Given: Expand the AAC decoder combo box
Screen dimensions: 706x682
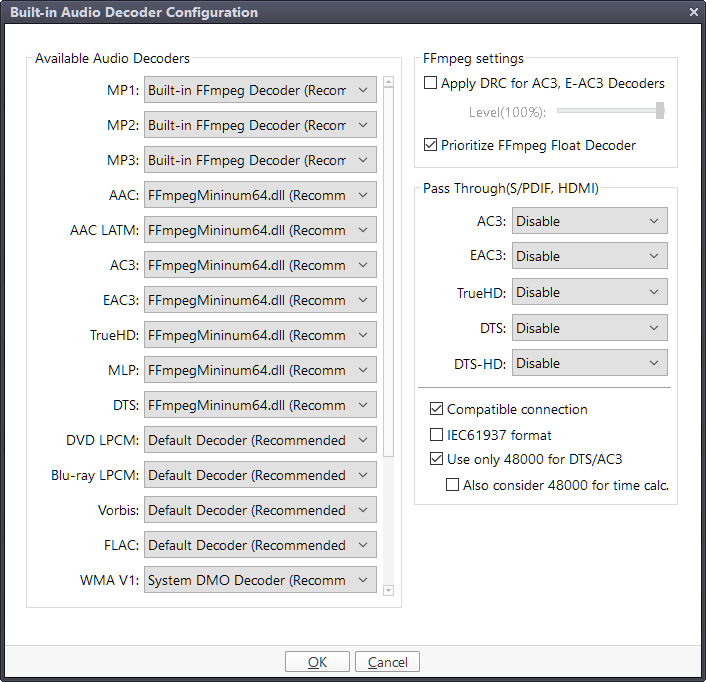Looking at the screenshot, I should pos(260,196).
